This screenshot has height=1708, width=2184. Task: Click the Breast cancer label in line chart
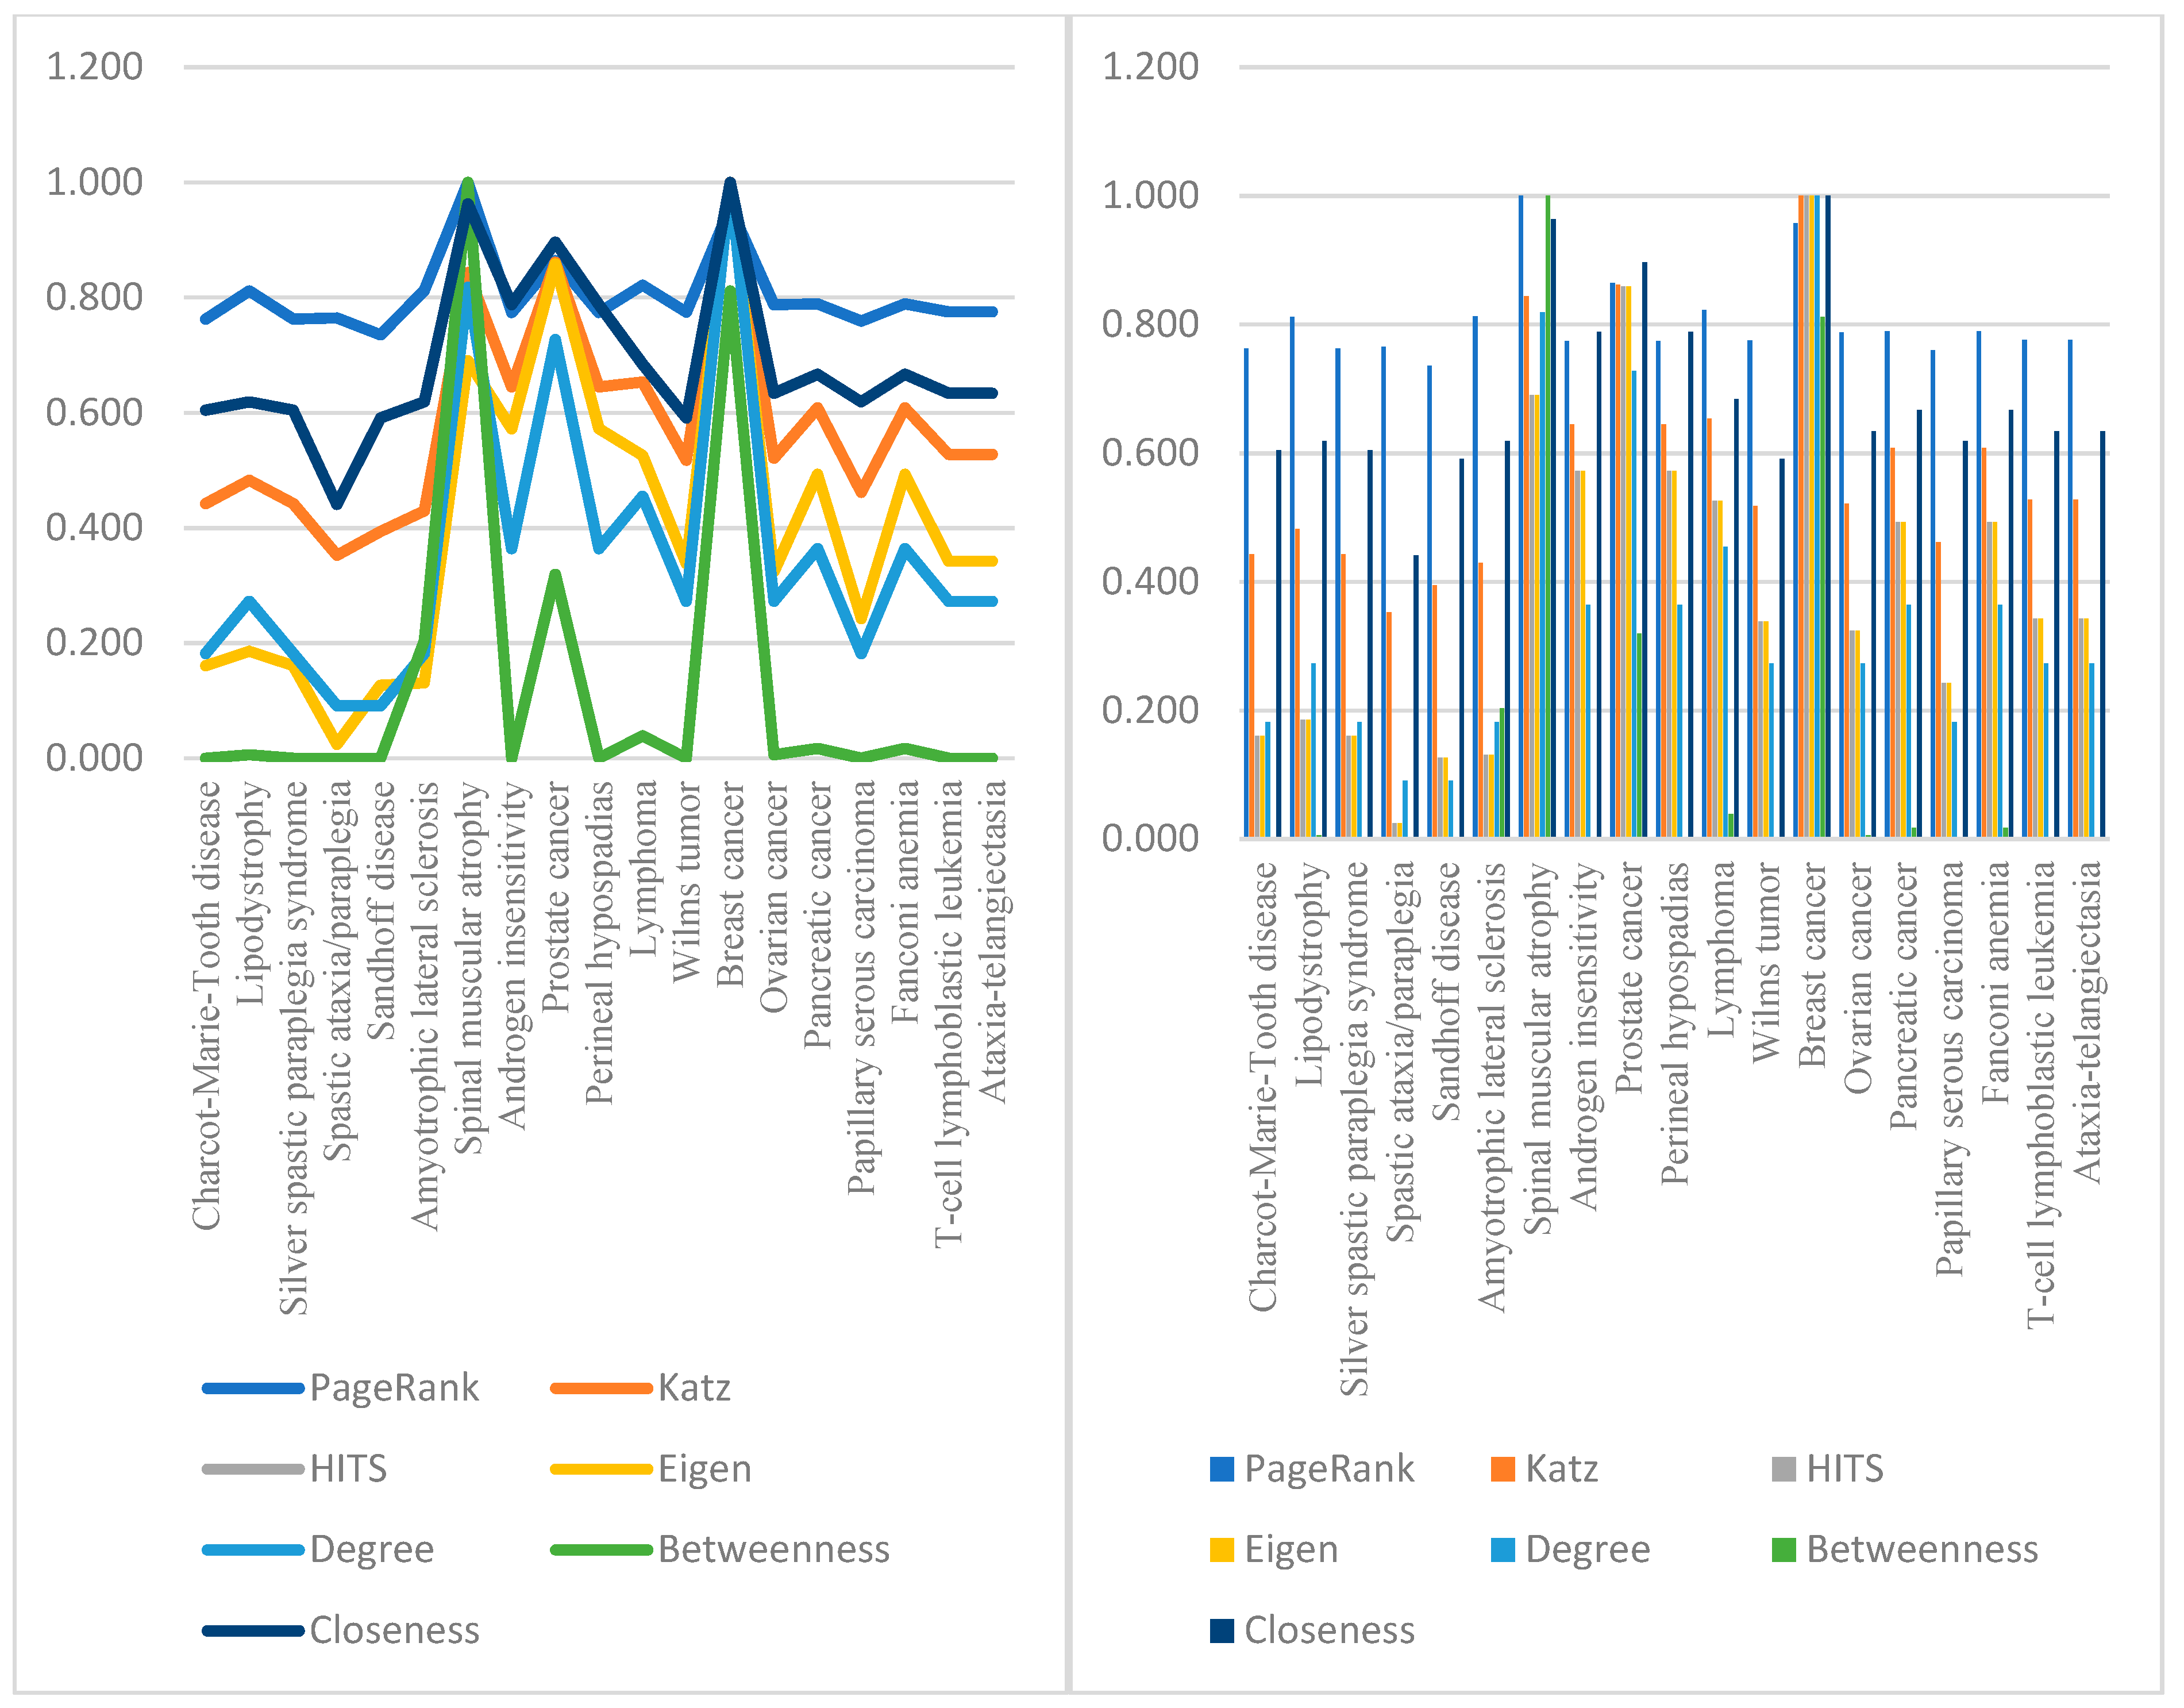tap(731, 884)
